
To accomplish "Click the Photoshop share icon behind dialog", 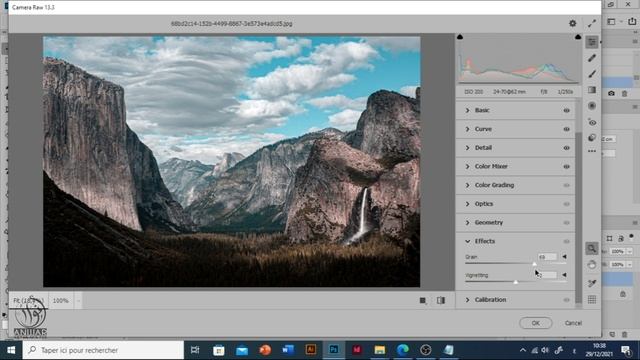I will (x=632, y=21).
